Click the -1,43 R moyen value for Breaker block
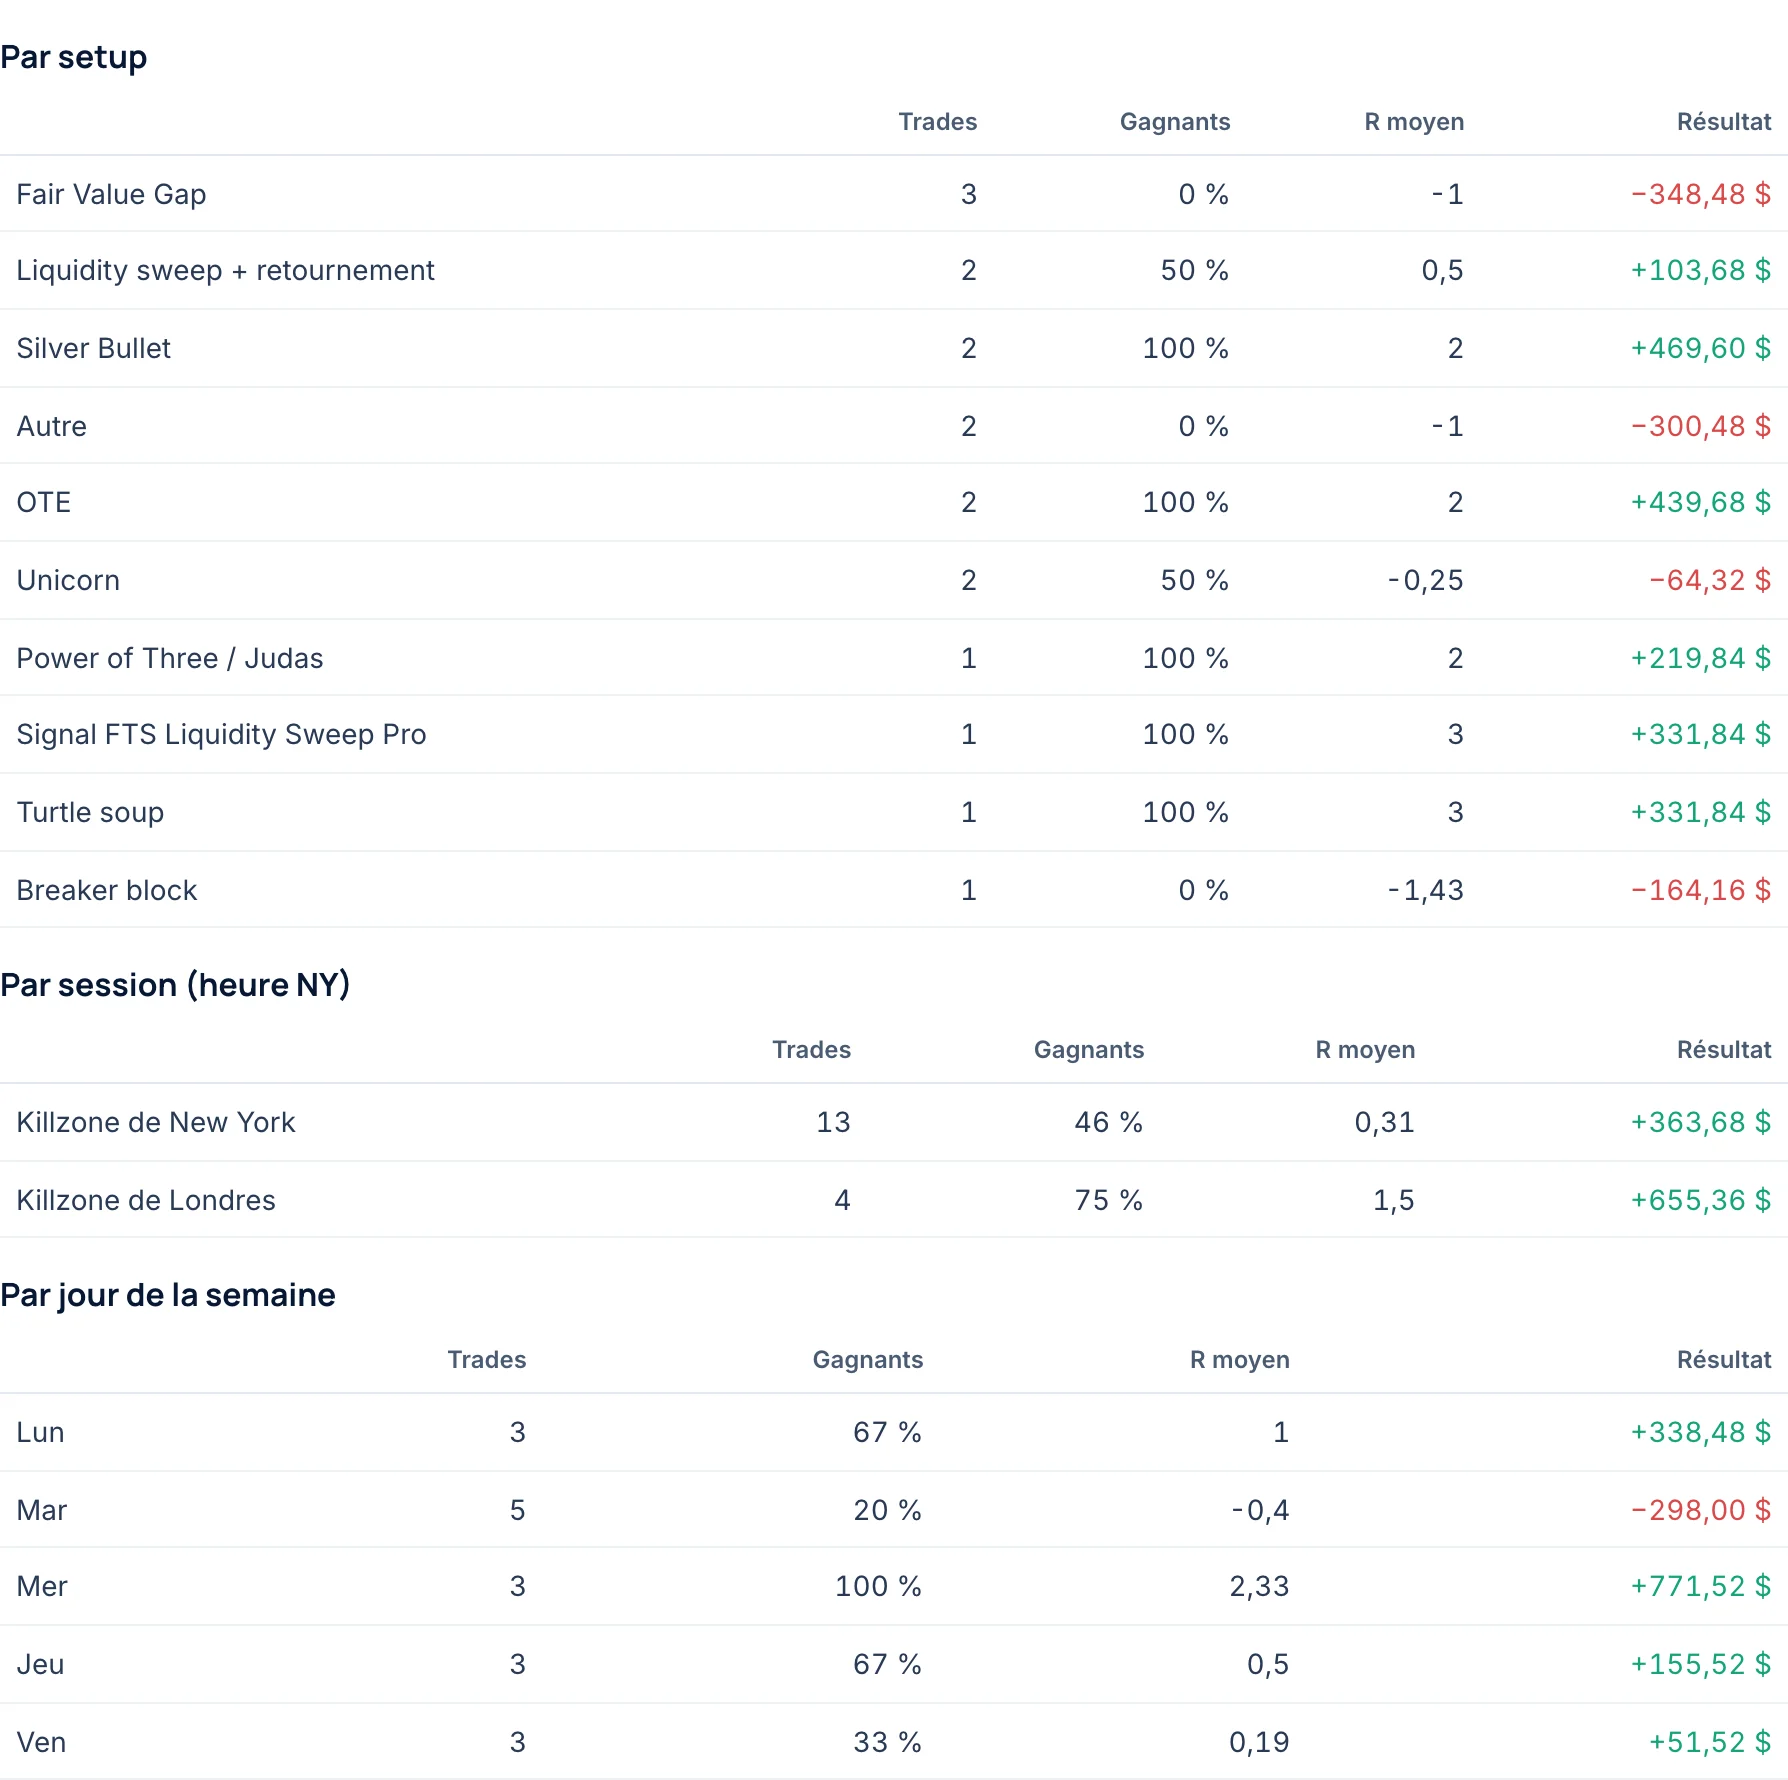Viewport: 1788px width, 1780px height. click(1426, 890)
